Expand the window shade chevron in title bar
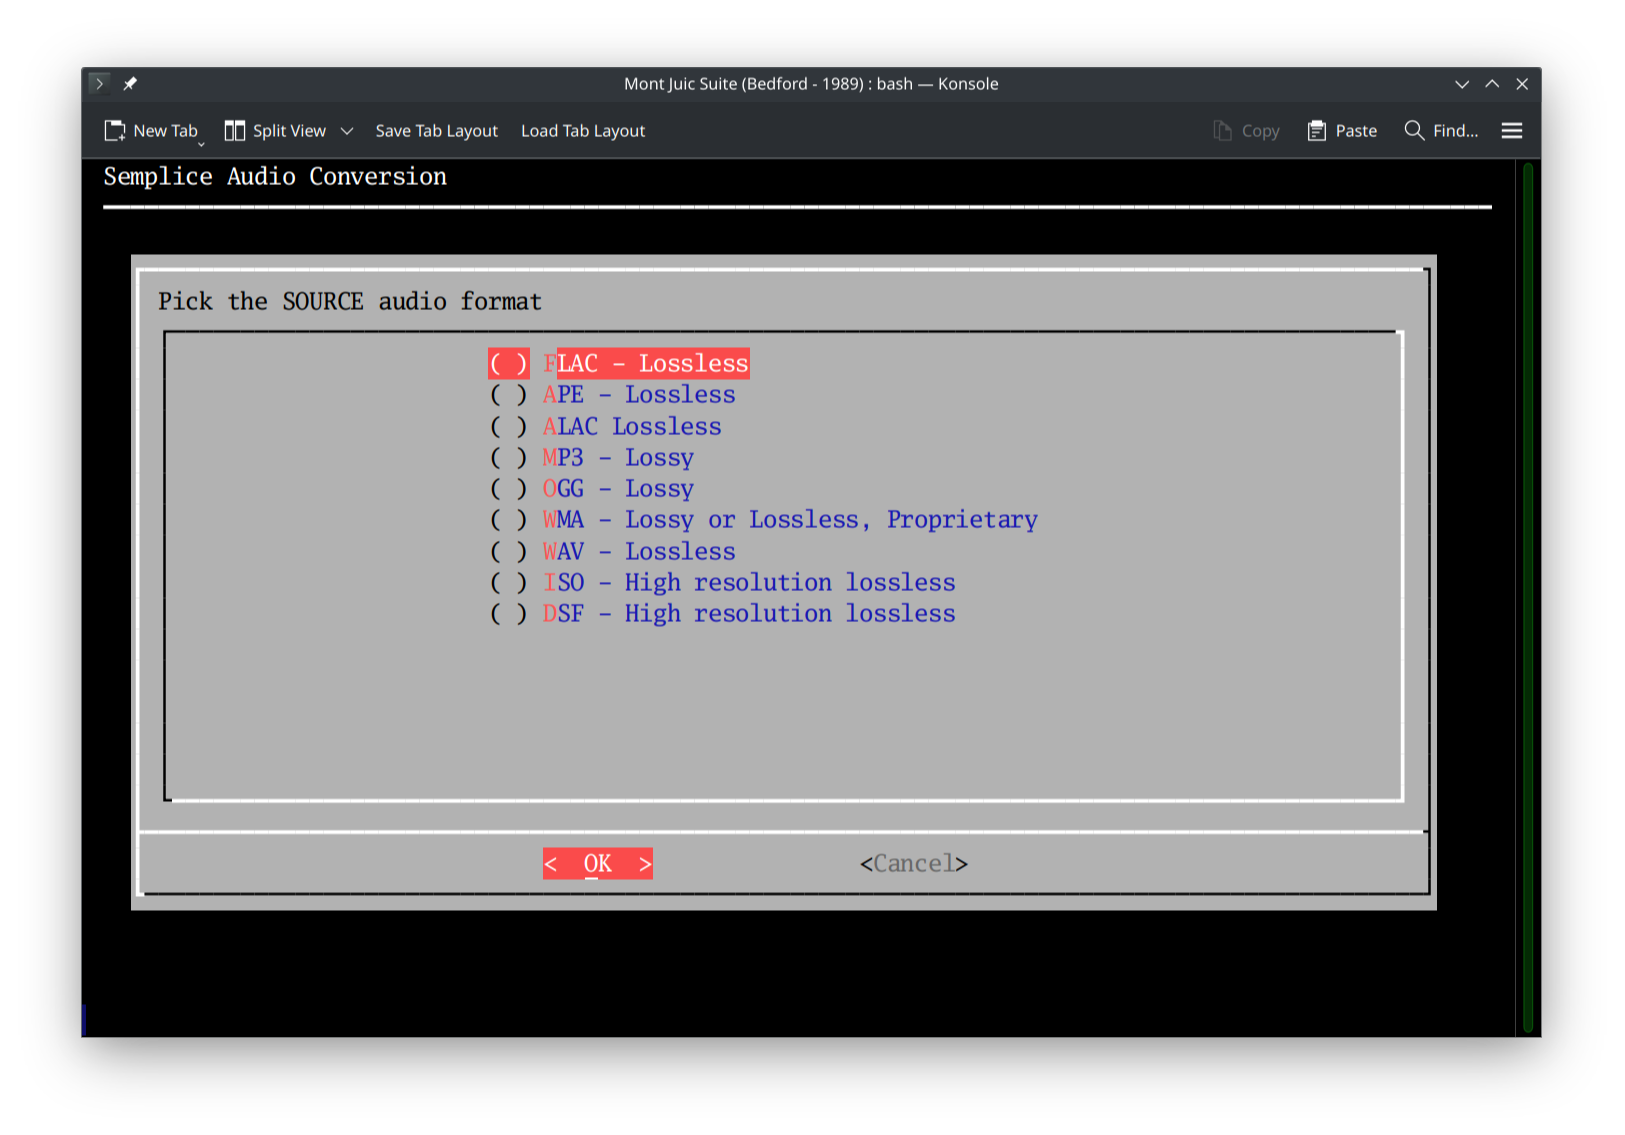Image resolution: width=1625 pixels, height=1135 pixels. click(1462, 83)
